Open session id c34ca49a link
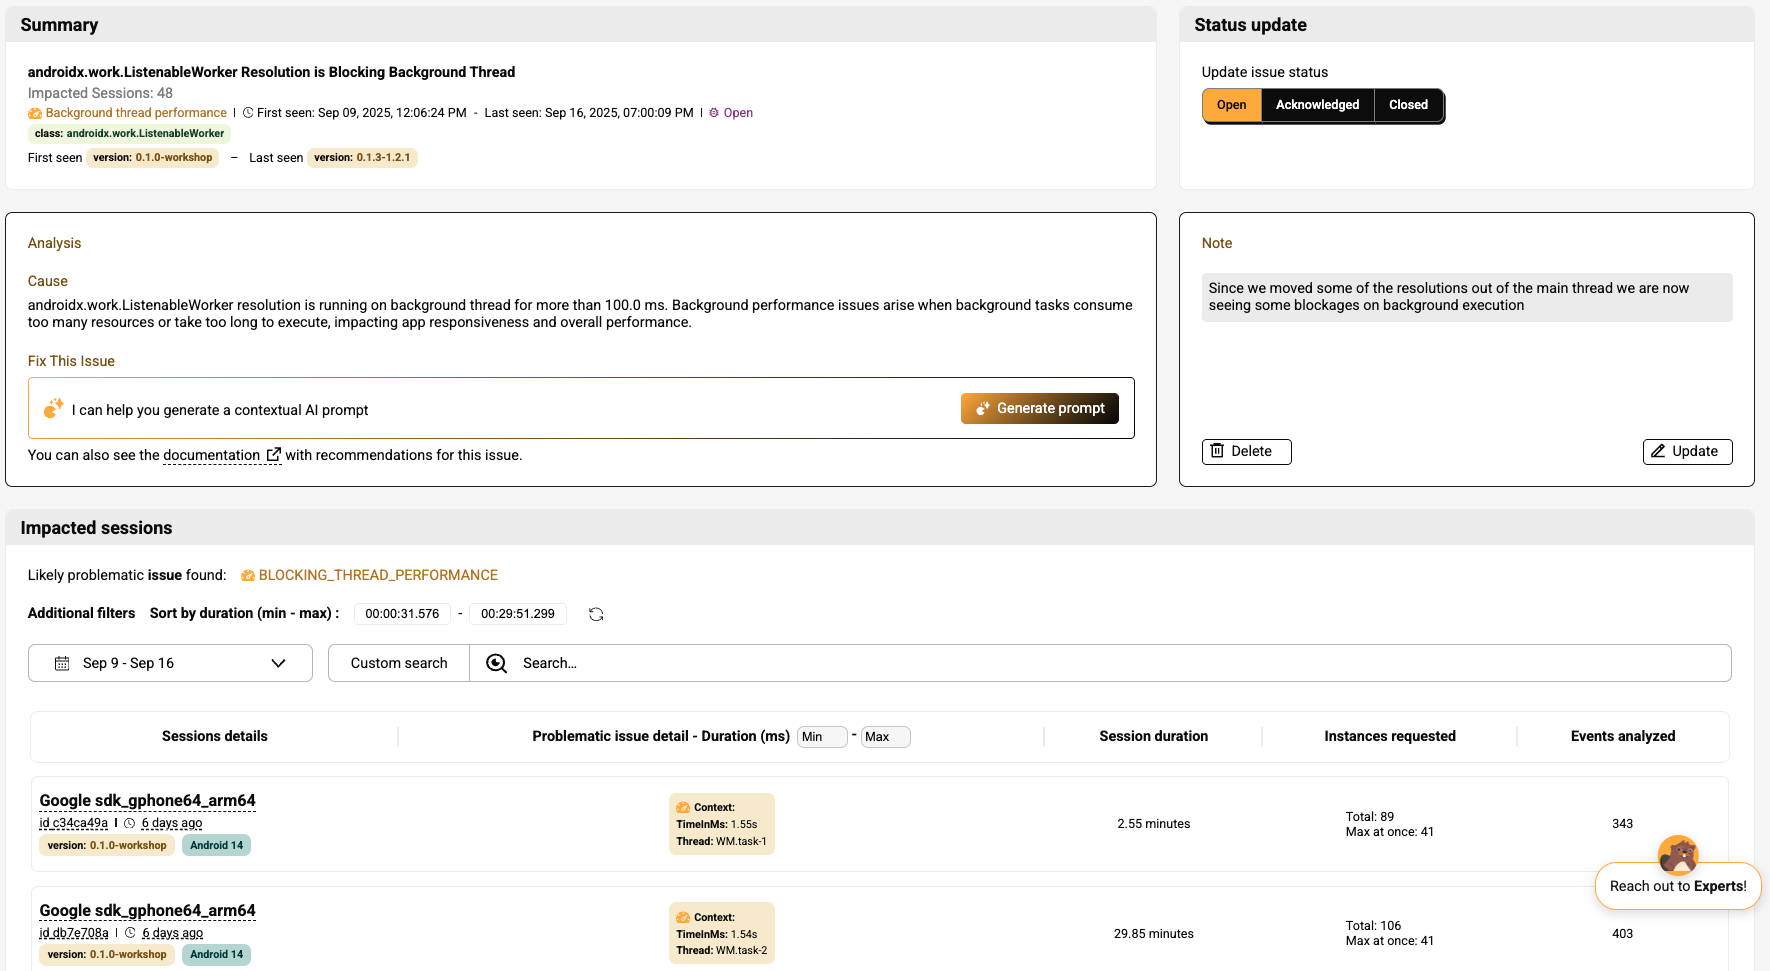The width and height of the screenshot is (1770, 971). pyautogui.click(x=74, y=823)
